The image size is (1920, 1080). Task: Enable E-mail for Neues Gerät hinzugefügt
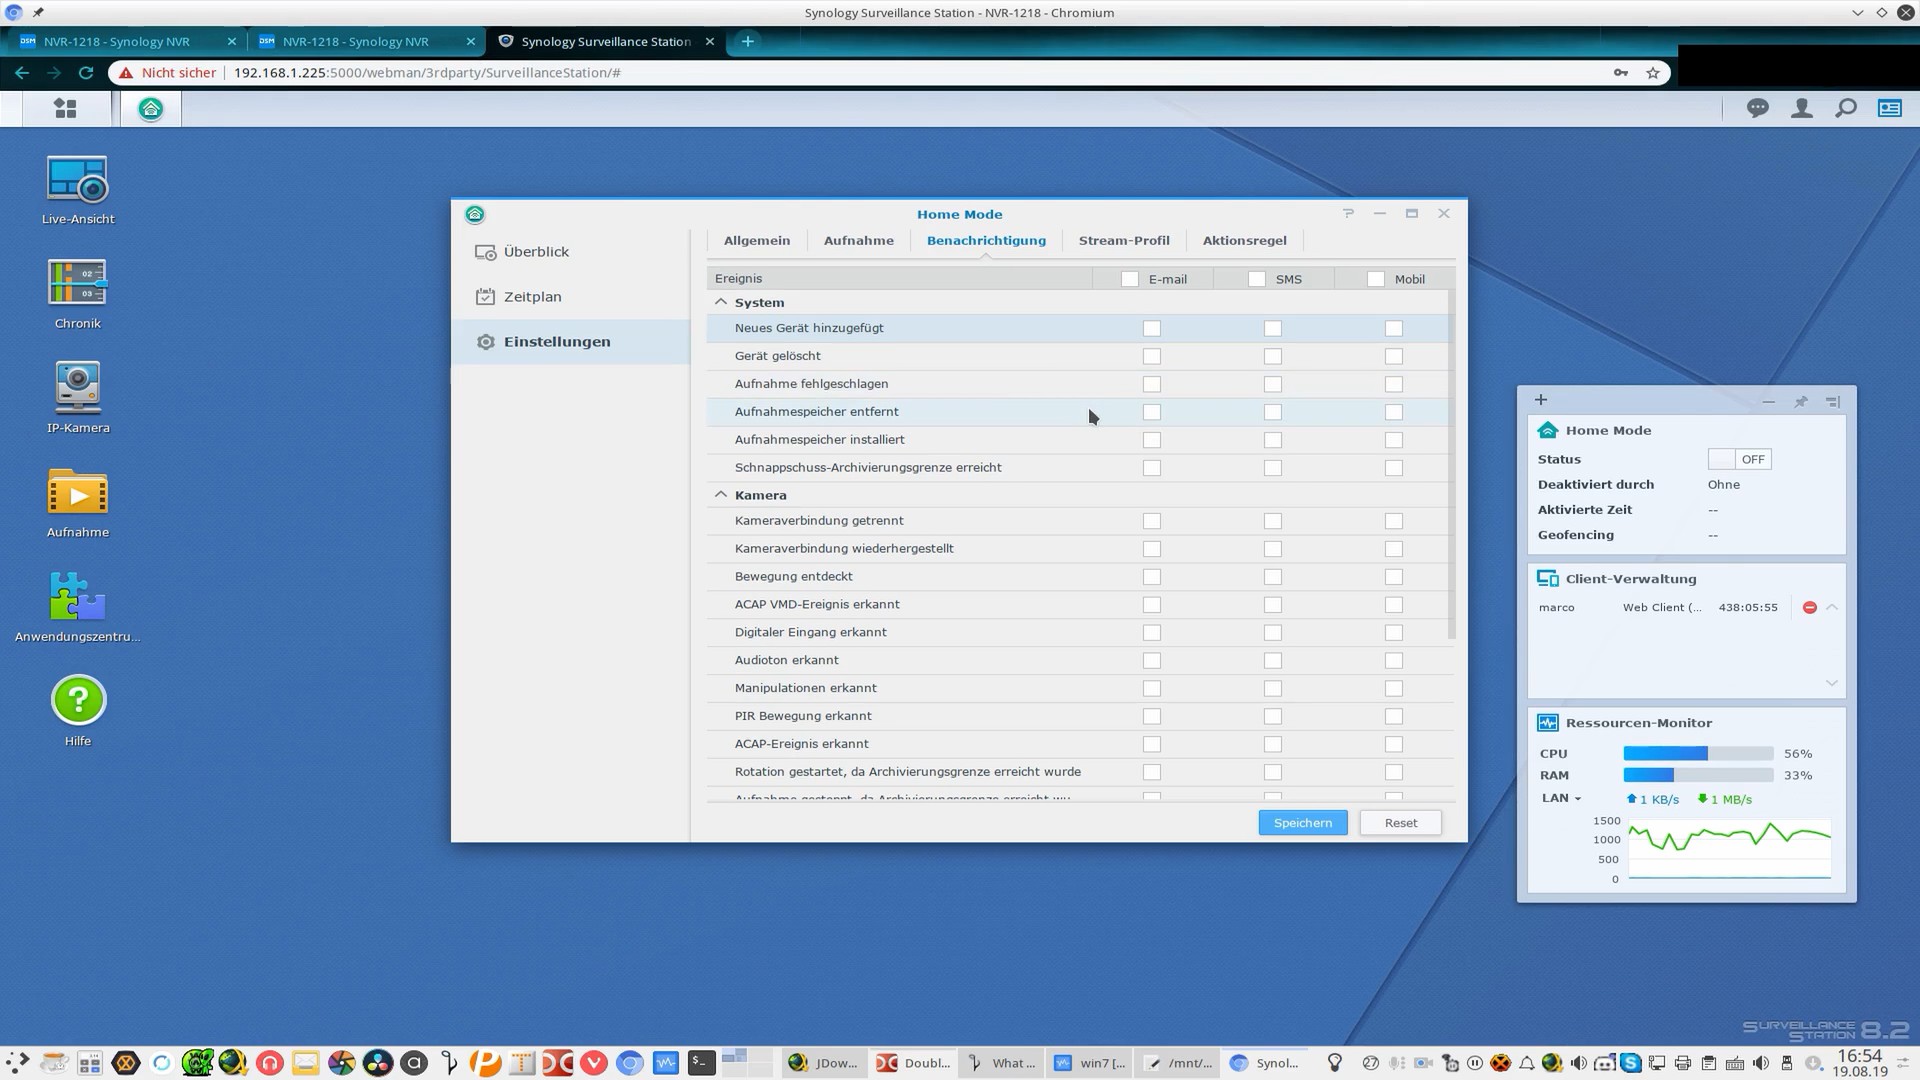(1152, 328)
